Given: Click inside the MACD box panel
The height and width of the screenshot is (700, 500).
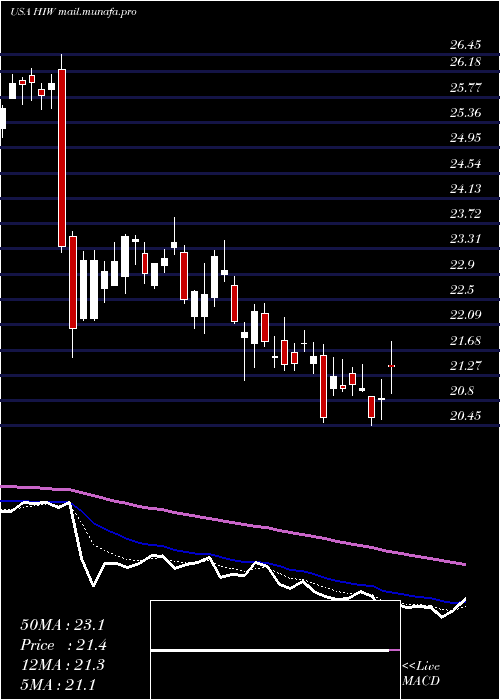Looking at the screenshot, I should tap(275, 650).
